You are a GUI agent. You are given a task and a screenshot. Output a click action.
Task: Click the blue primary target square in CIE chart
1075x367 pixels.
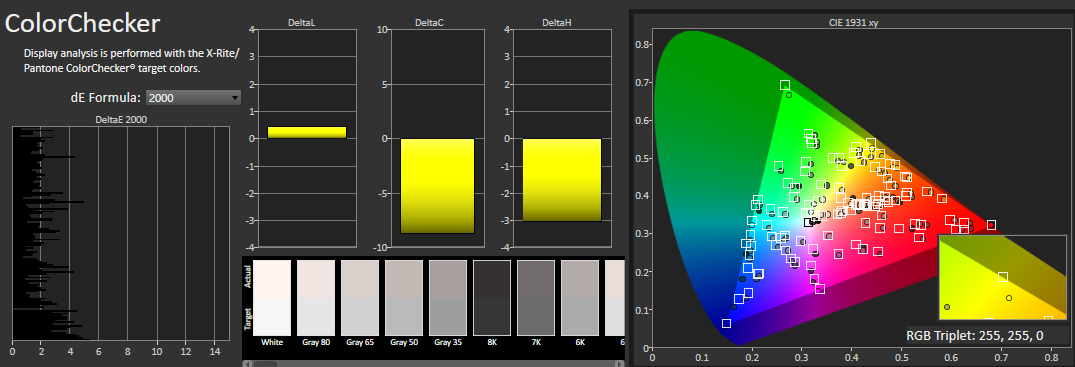[x=727, y=323]
